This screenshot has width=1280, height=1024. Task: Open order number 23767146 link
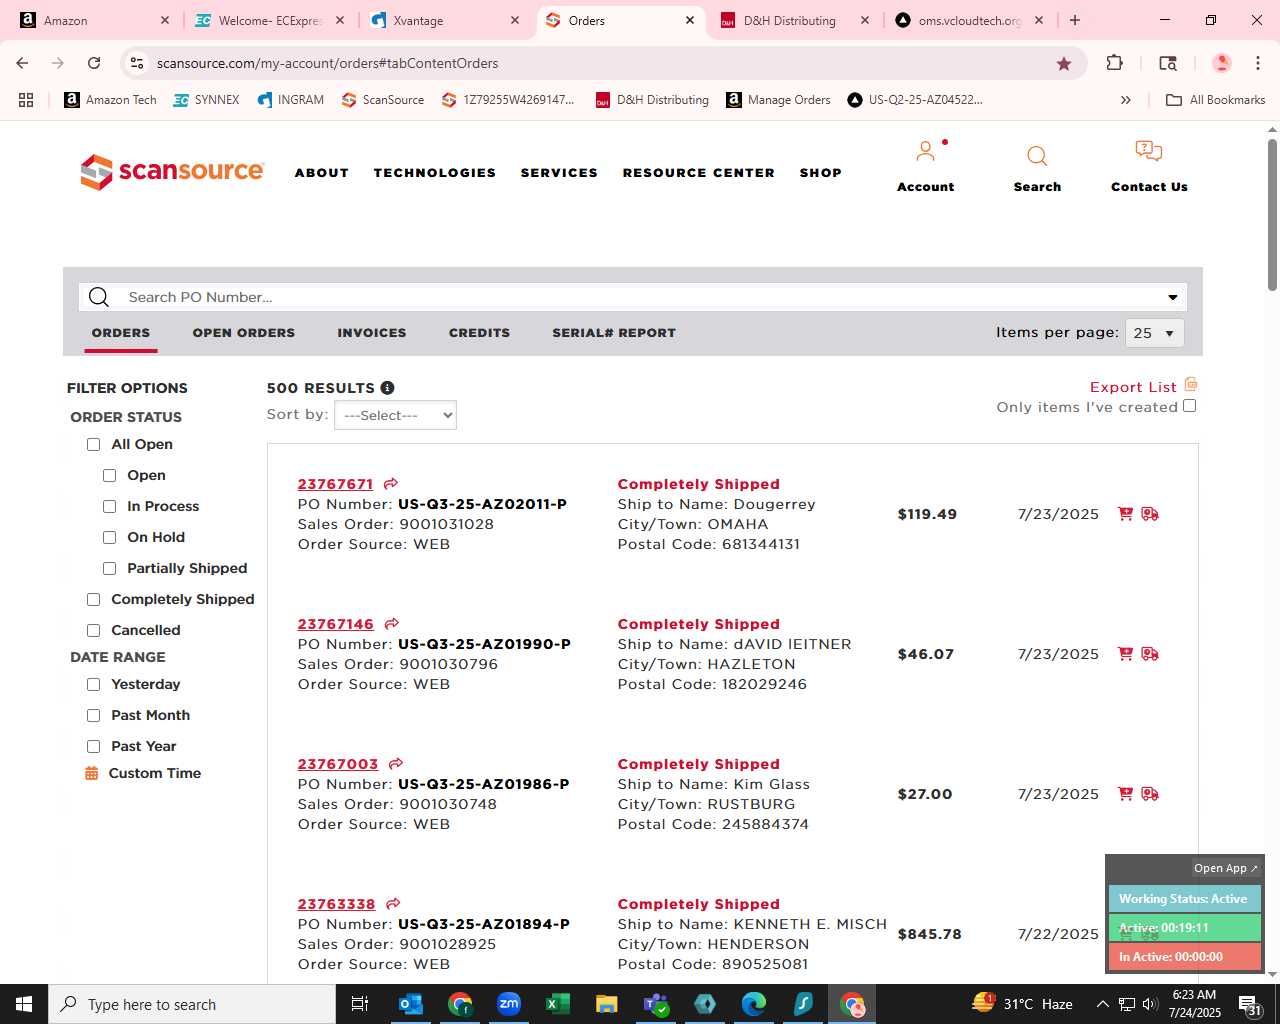point(335,624)
